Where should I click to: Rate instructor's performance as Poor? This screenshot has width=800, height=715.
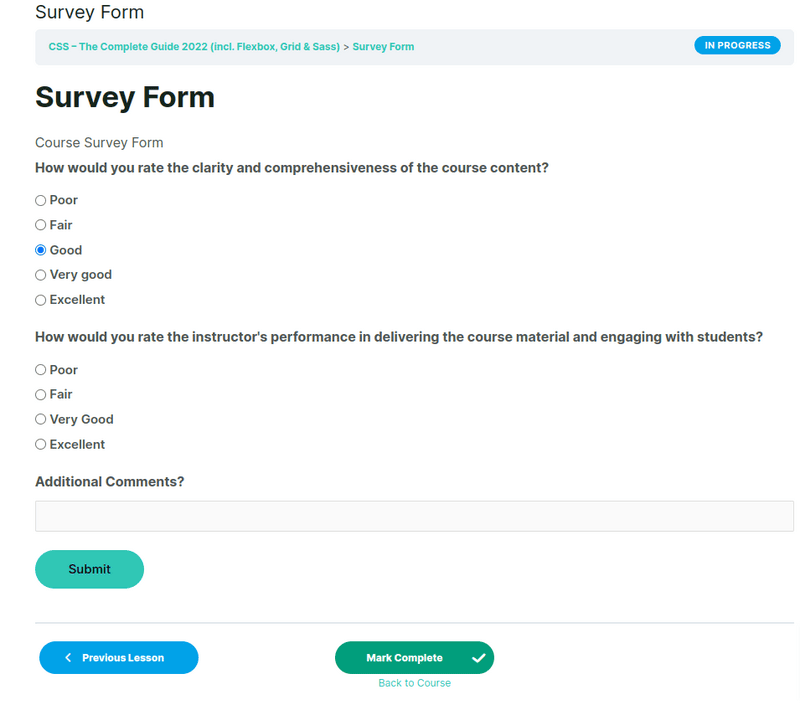[41, 370]
